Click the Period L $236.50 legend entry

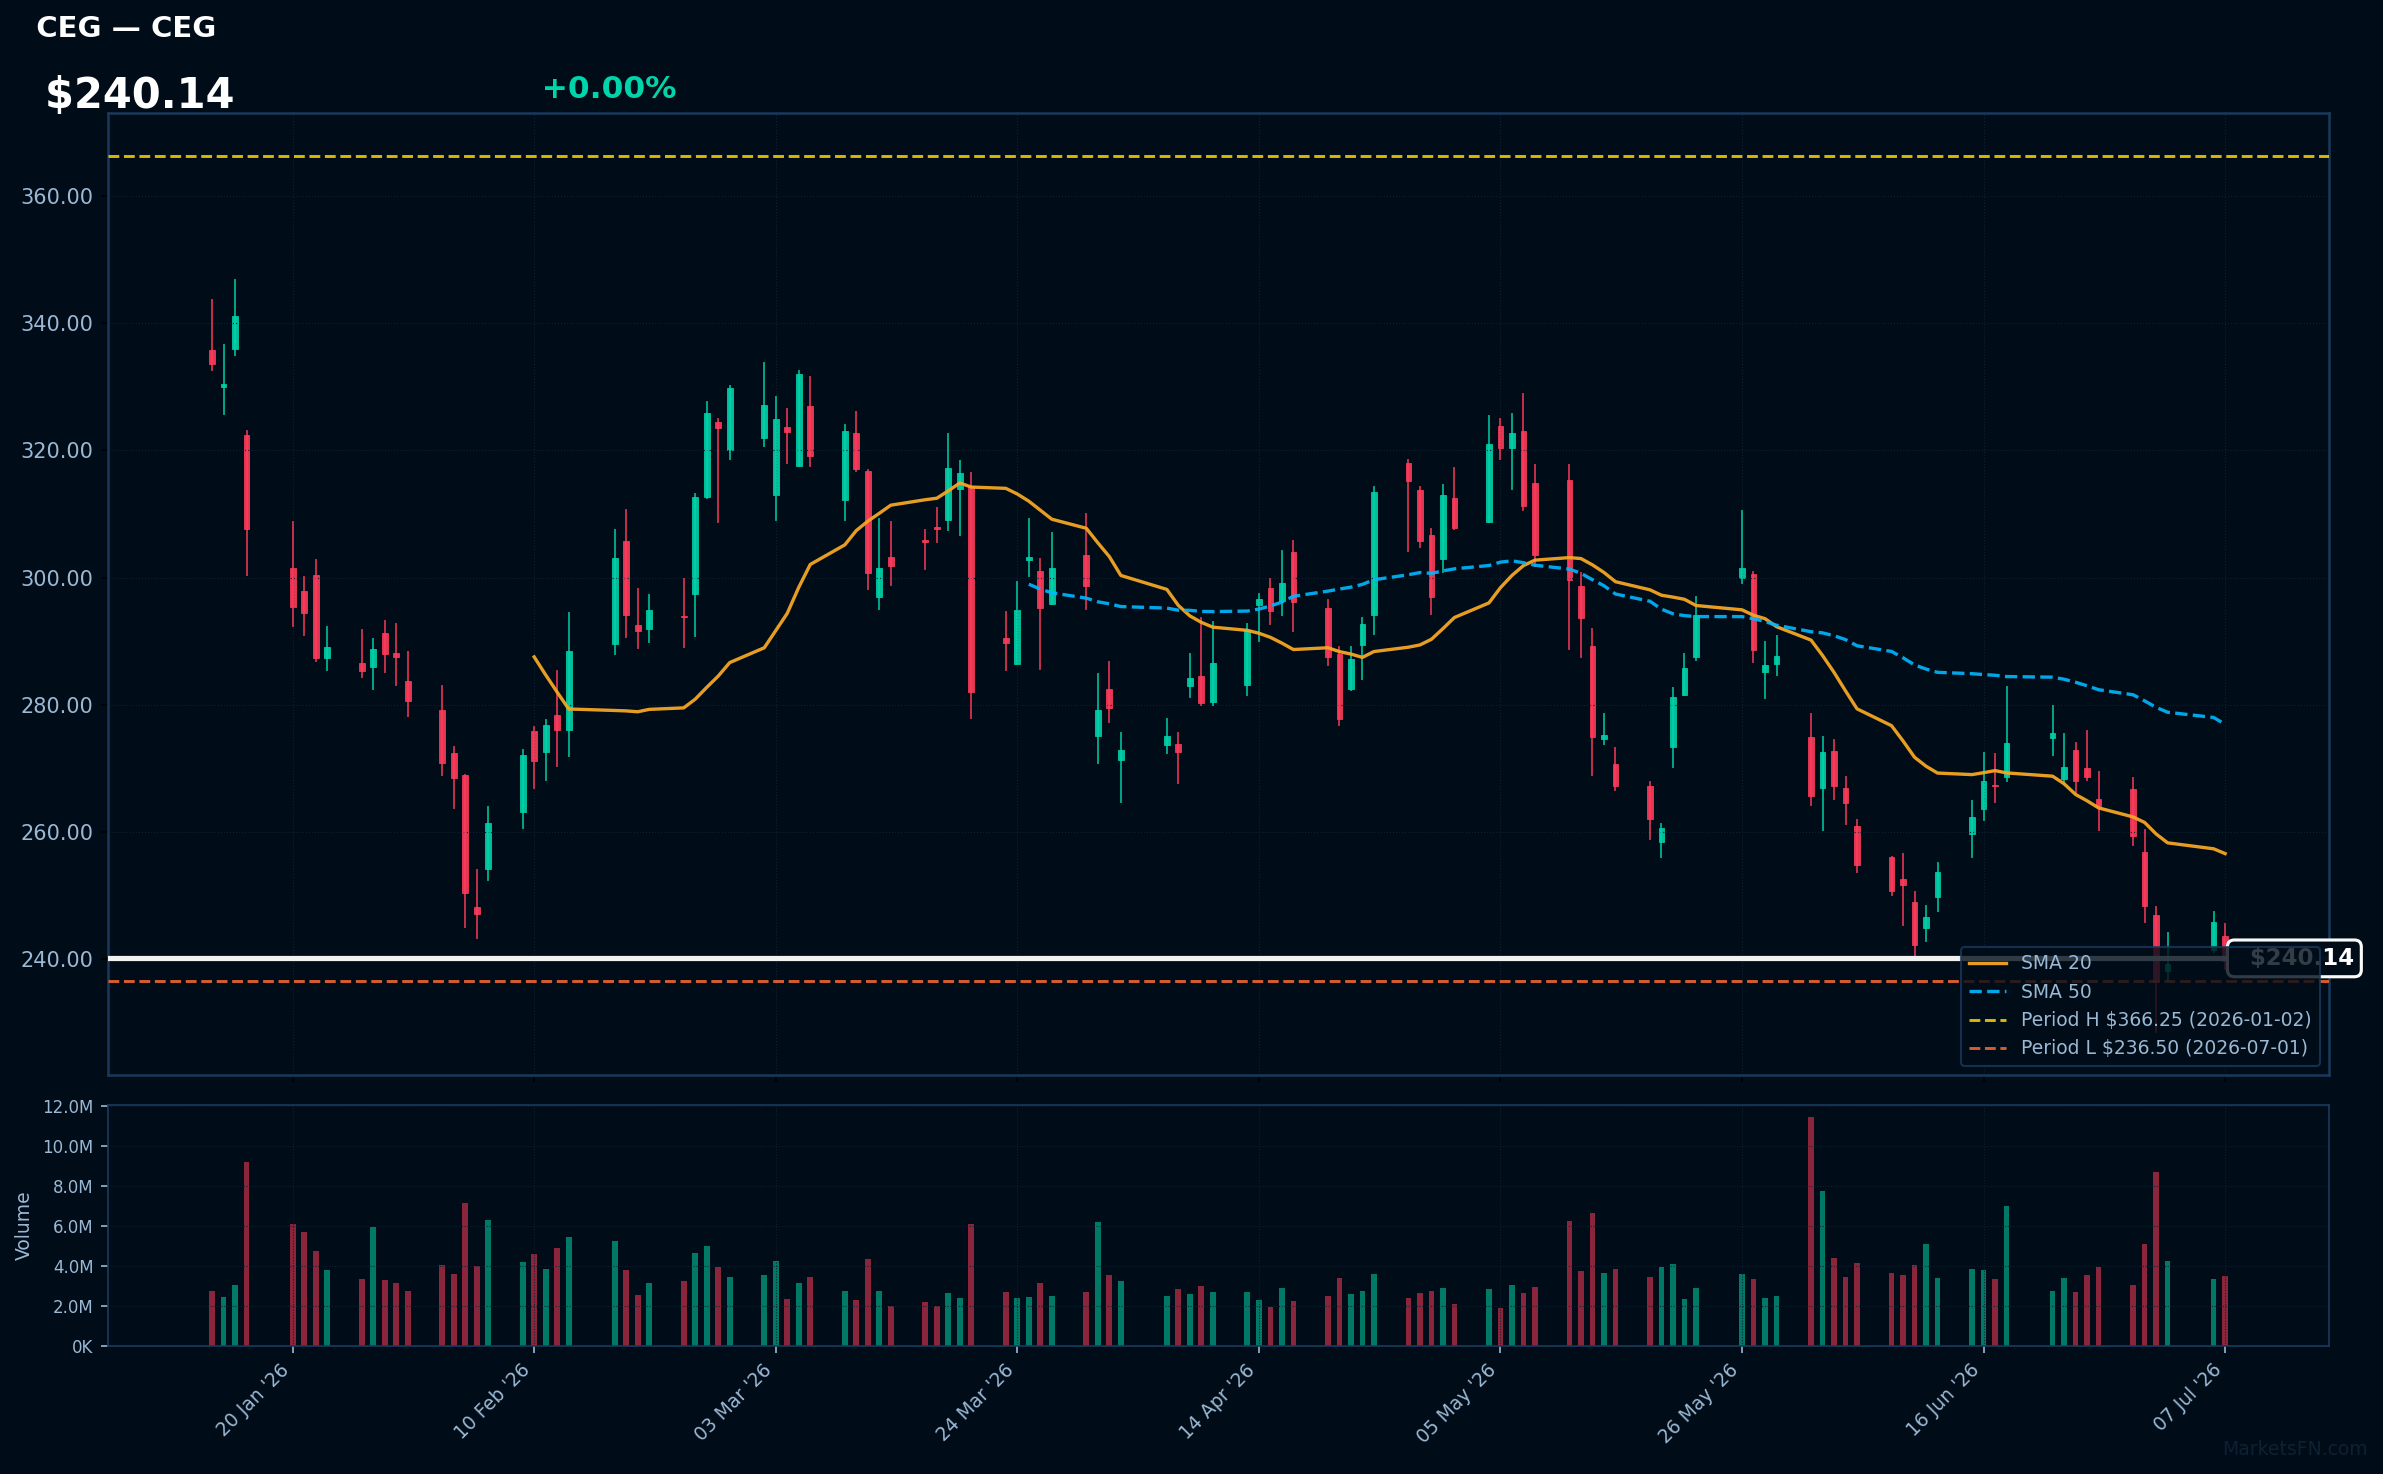pos(2138,1047)
